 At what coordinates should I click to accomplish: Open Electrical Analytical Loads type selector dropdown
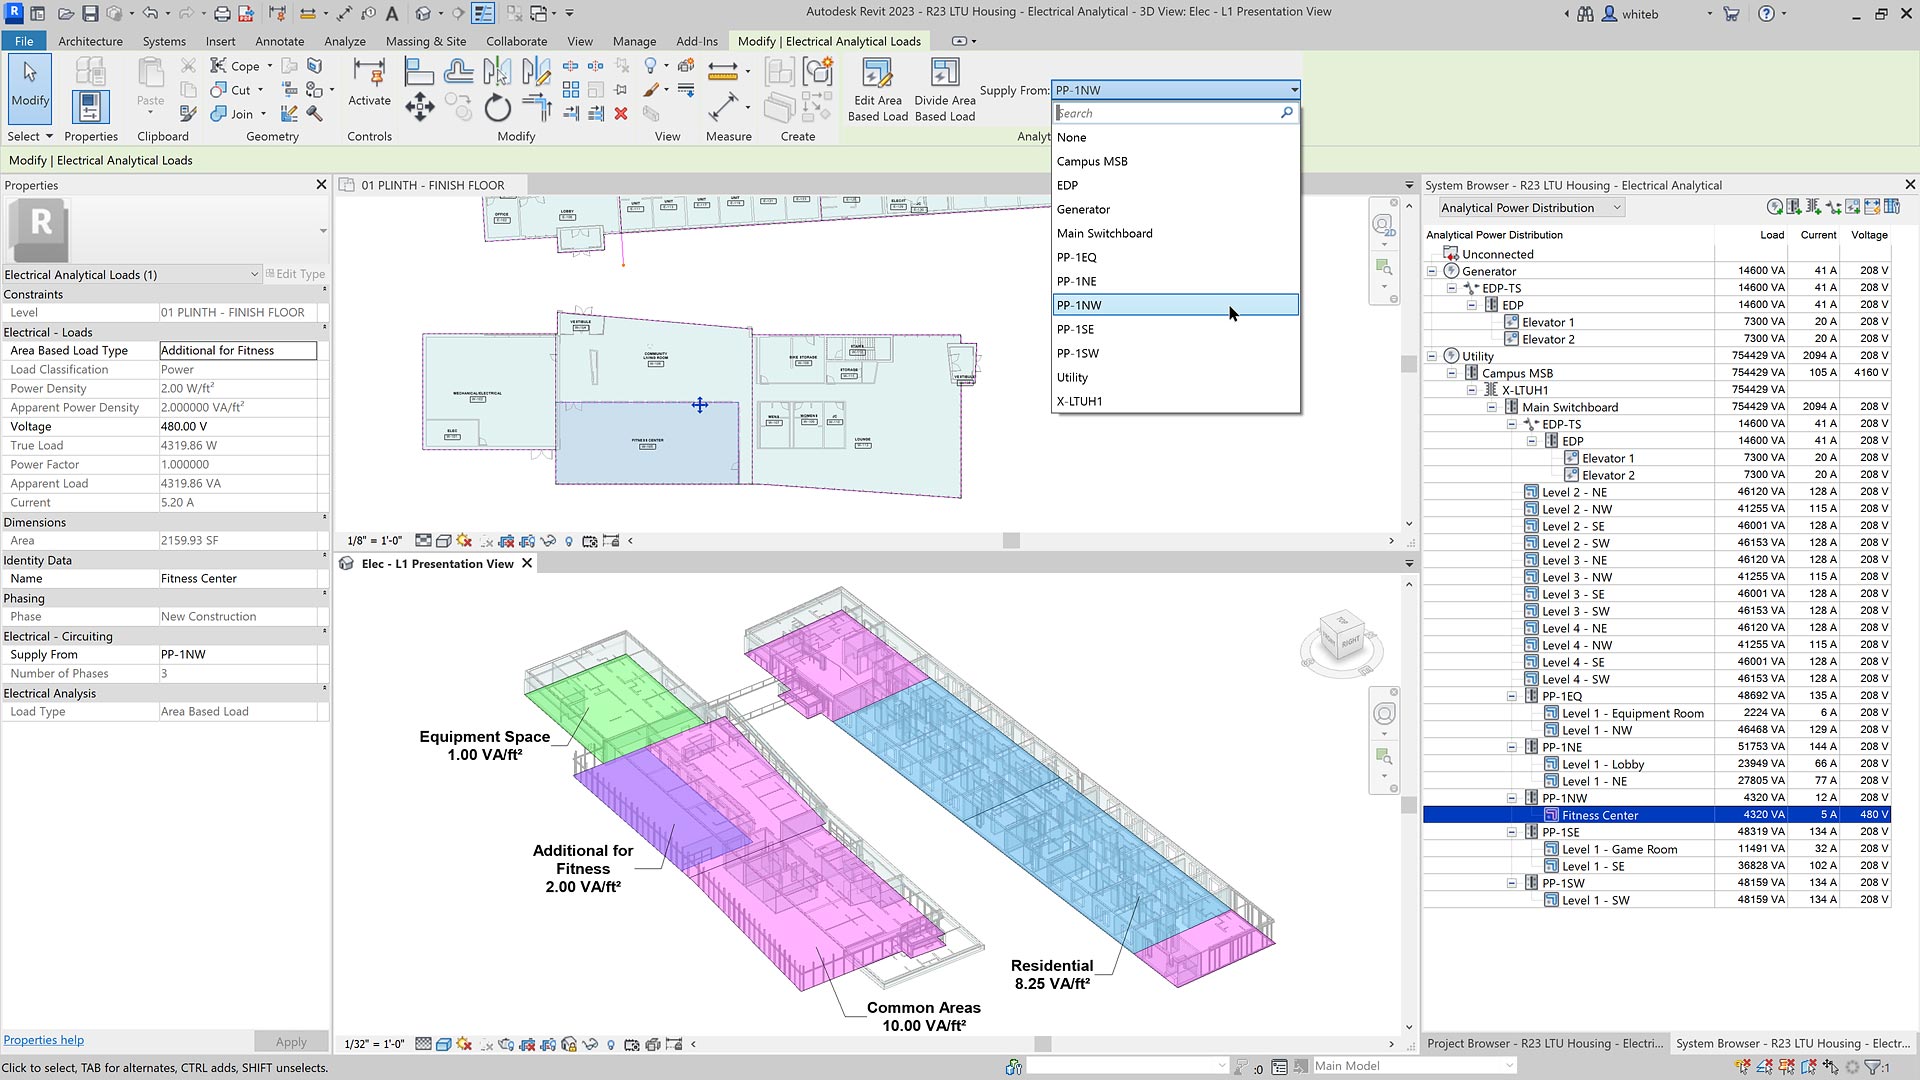point(254,274)
